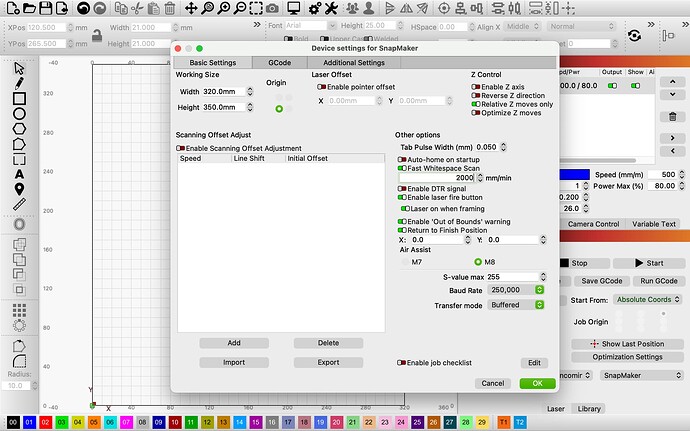Click OK to confirm device settings
This screenshot has width=690, height=431.
point(537,383)
